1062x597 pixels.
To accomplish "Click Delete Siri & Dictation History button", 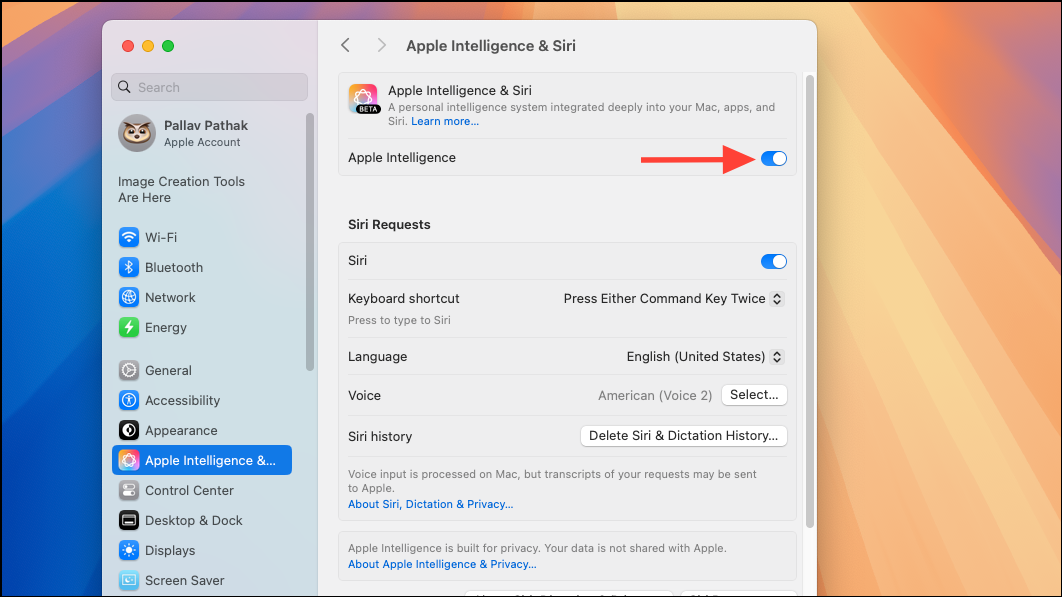I will point(683,436).
